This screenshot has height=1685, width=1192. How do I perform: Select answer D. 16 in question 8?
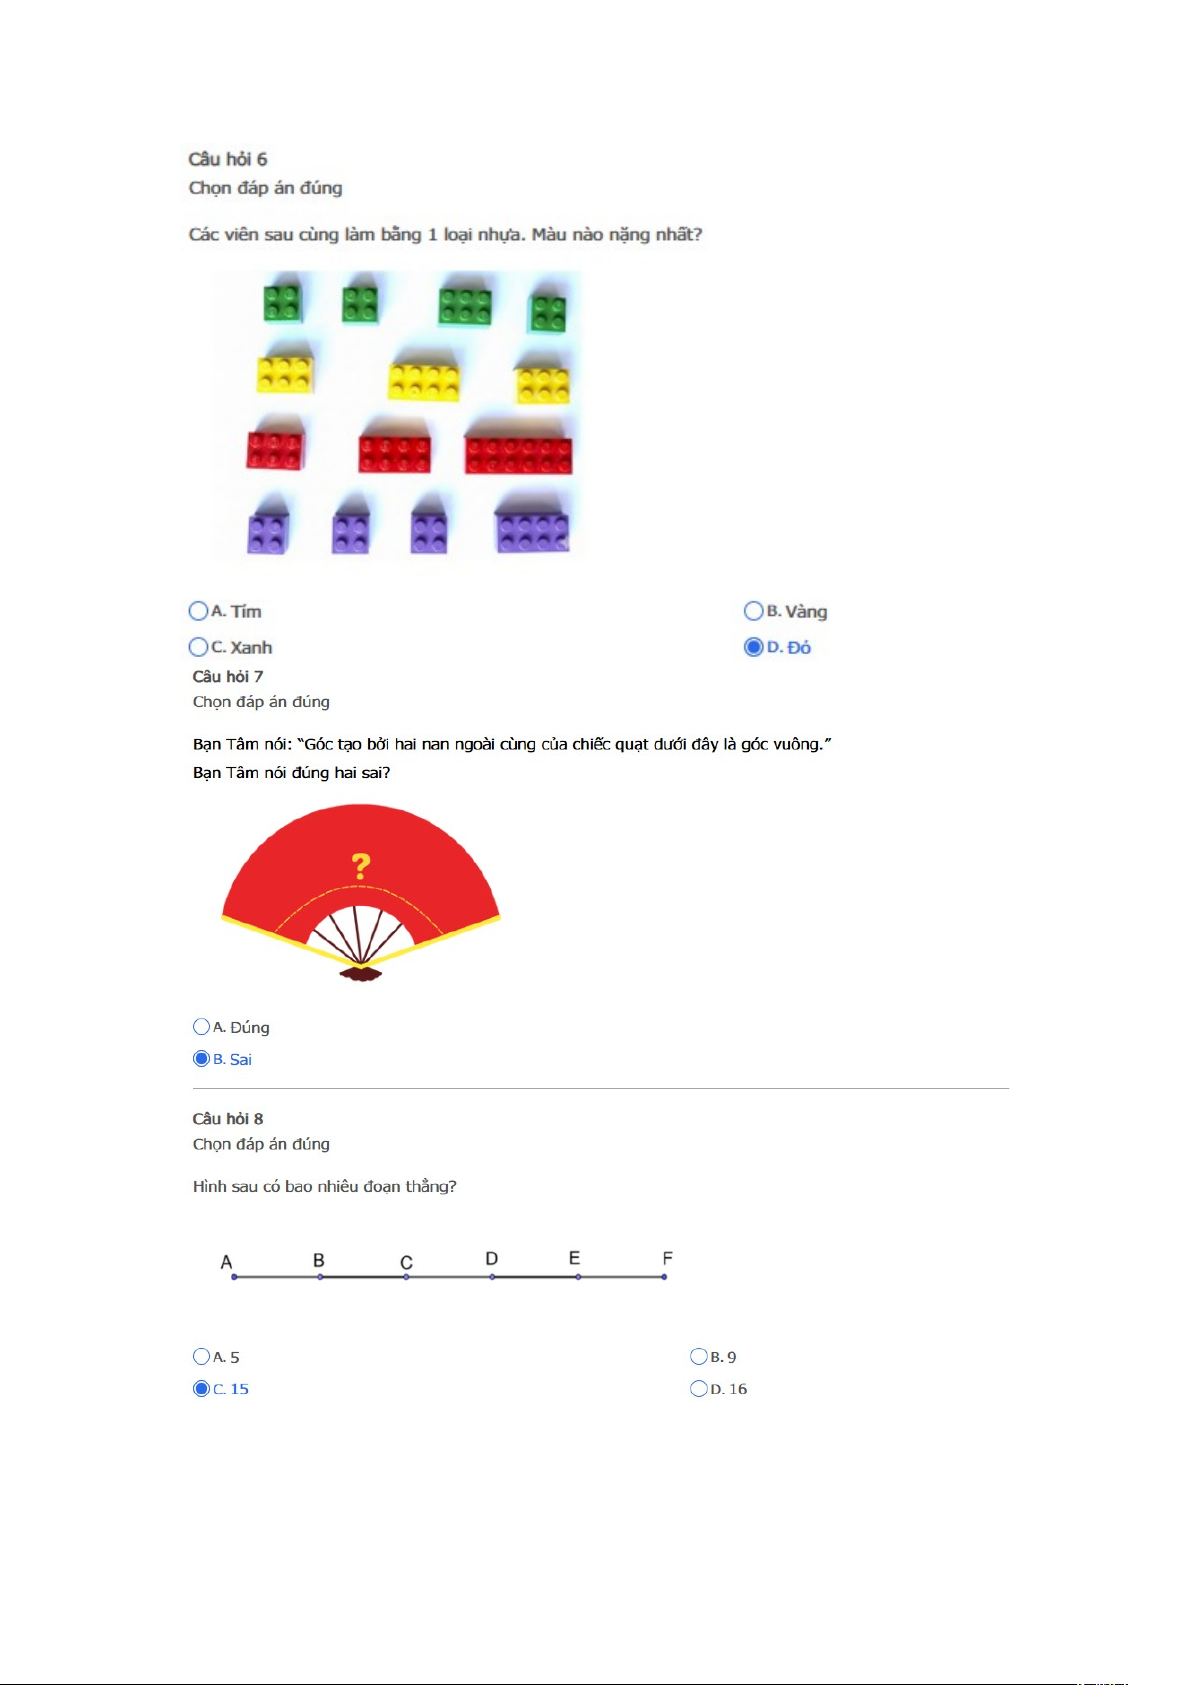coord(699,1389)
